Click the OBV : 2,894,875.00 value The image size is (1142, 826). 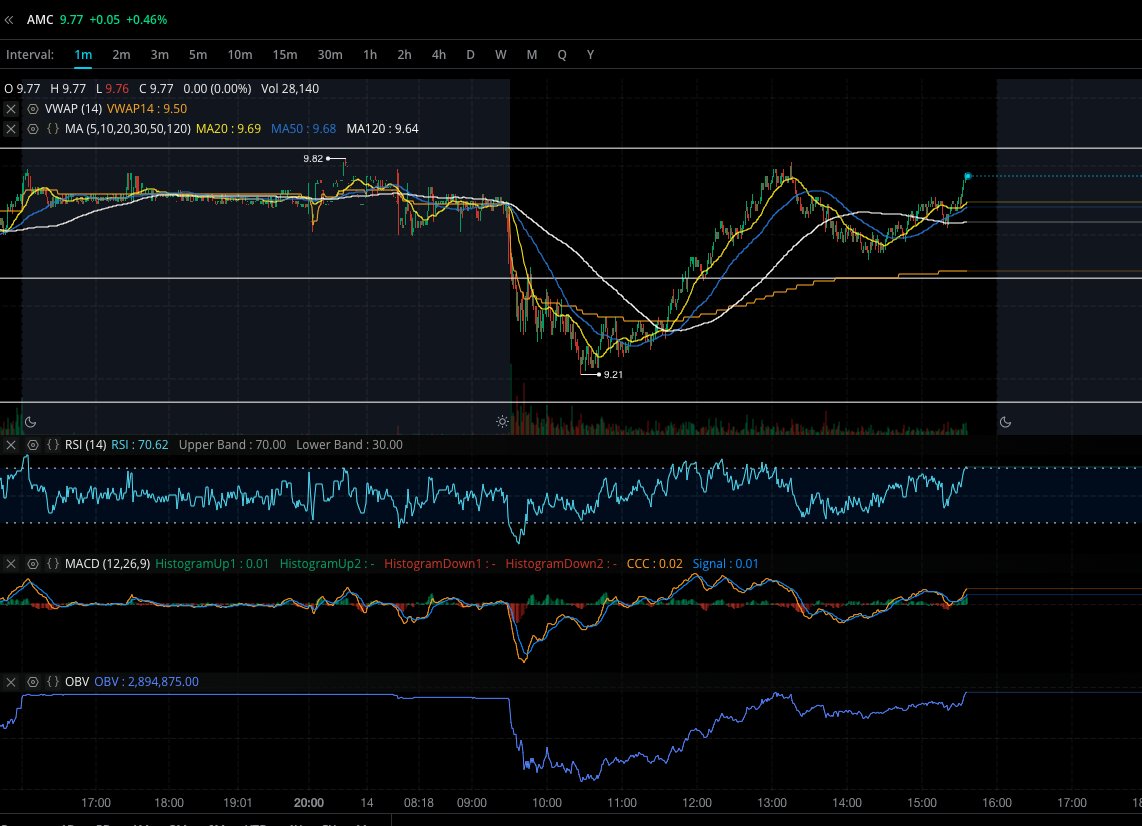point(146,682)
